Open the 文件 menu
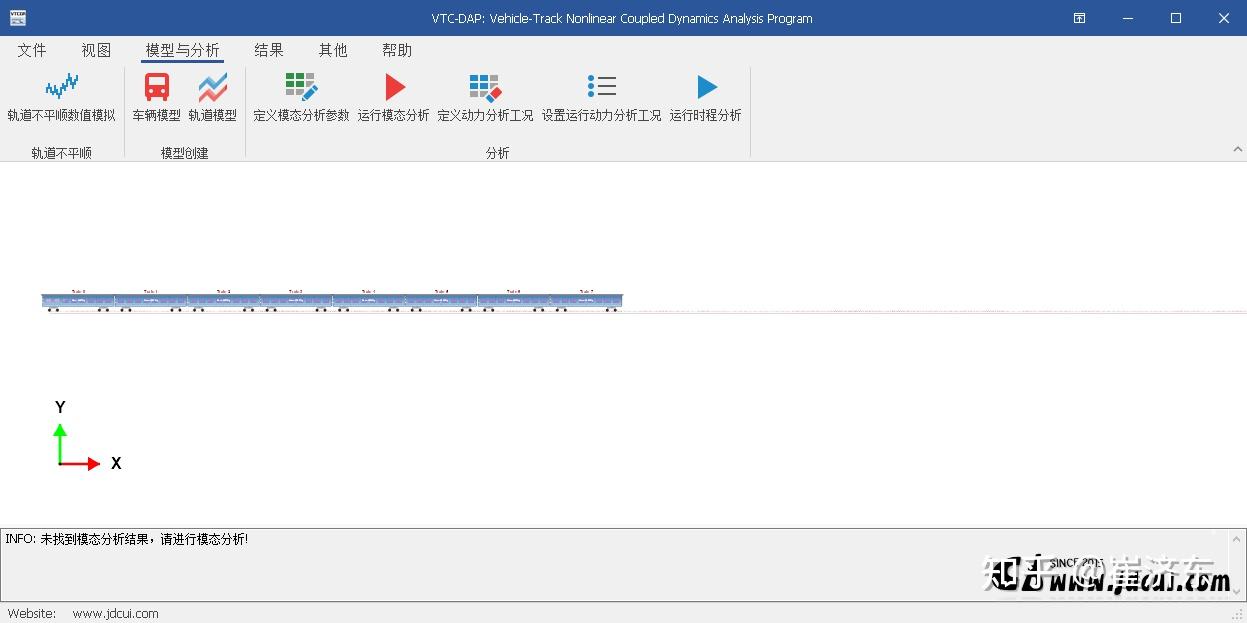The height and width of the screenshot is (623, 1247). point(31,49)
